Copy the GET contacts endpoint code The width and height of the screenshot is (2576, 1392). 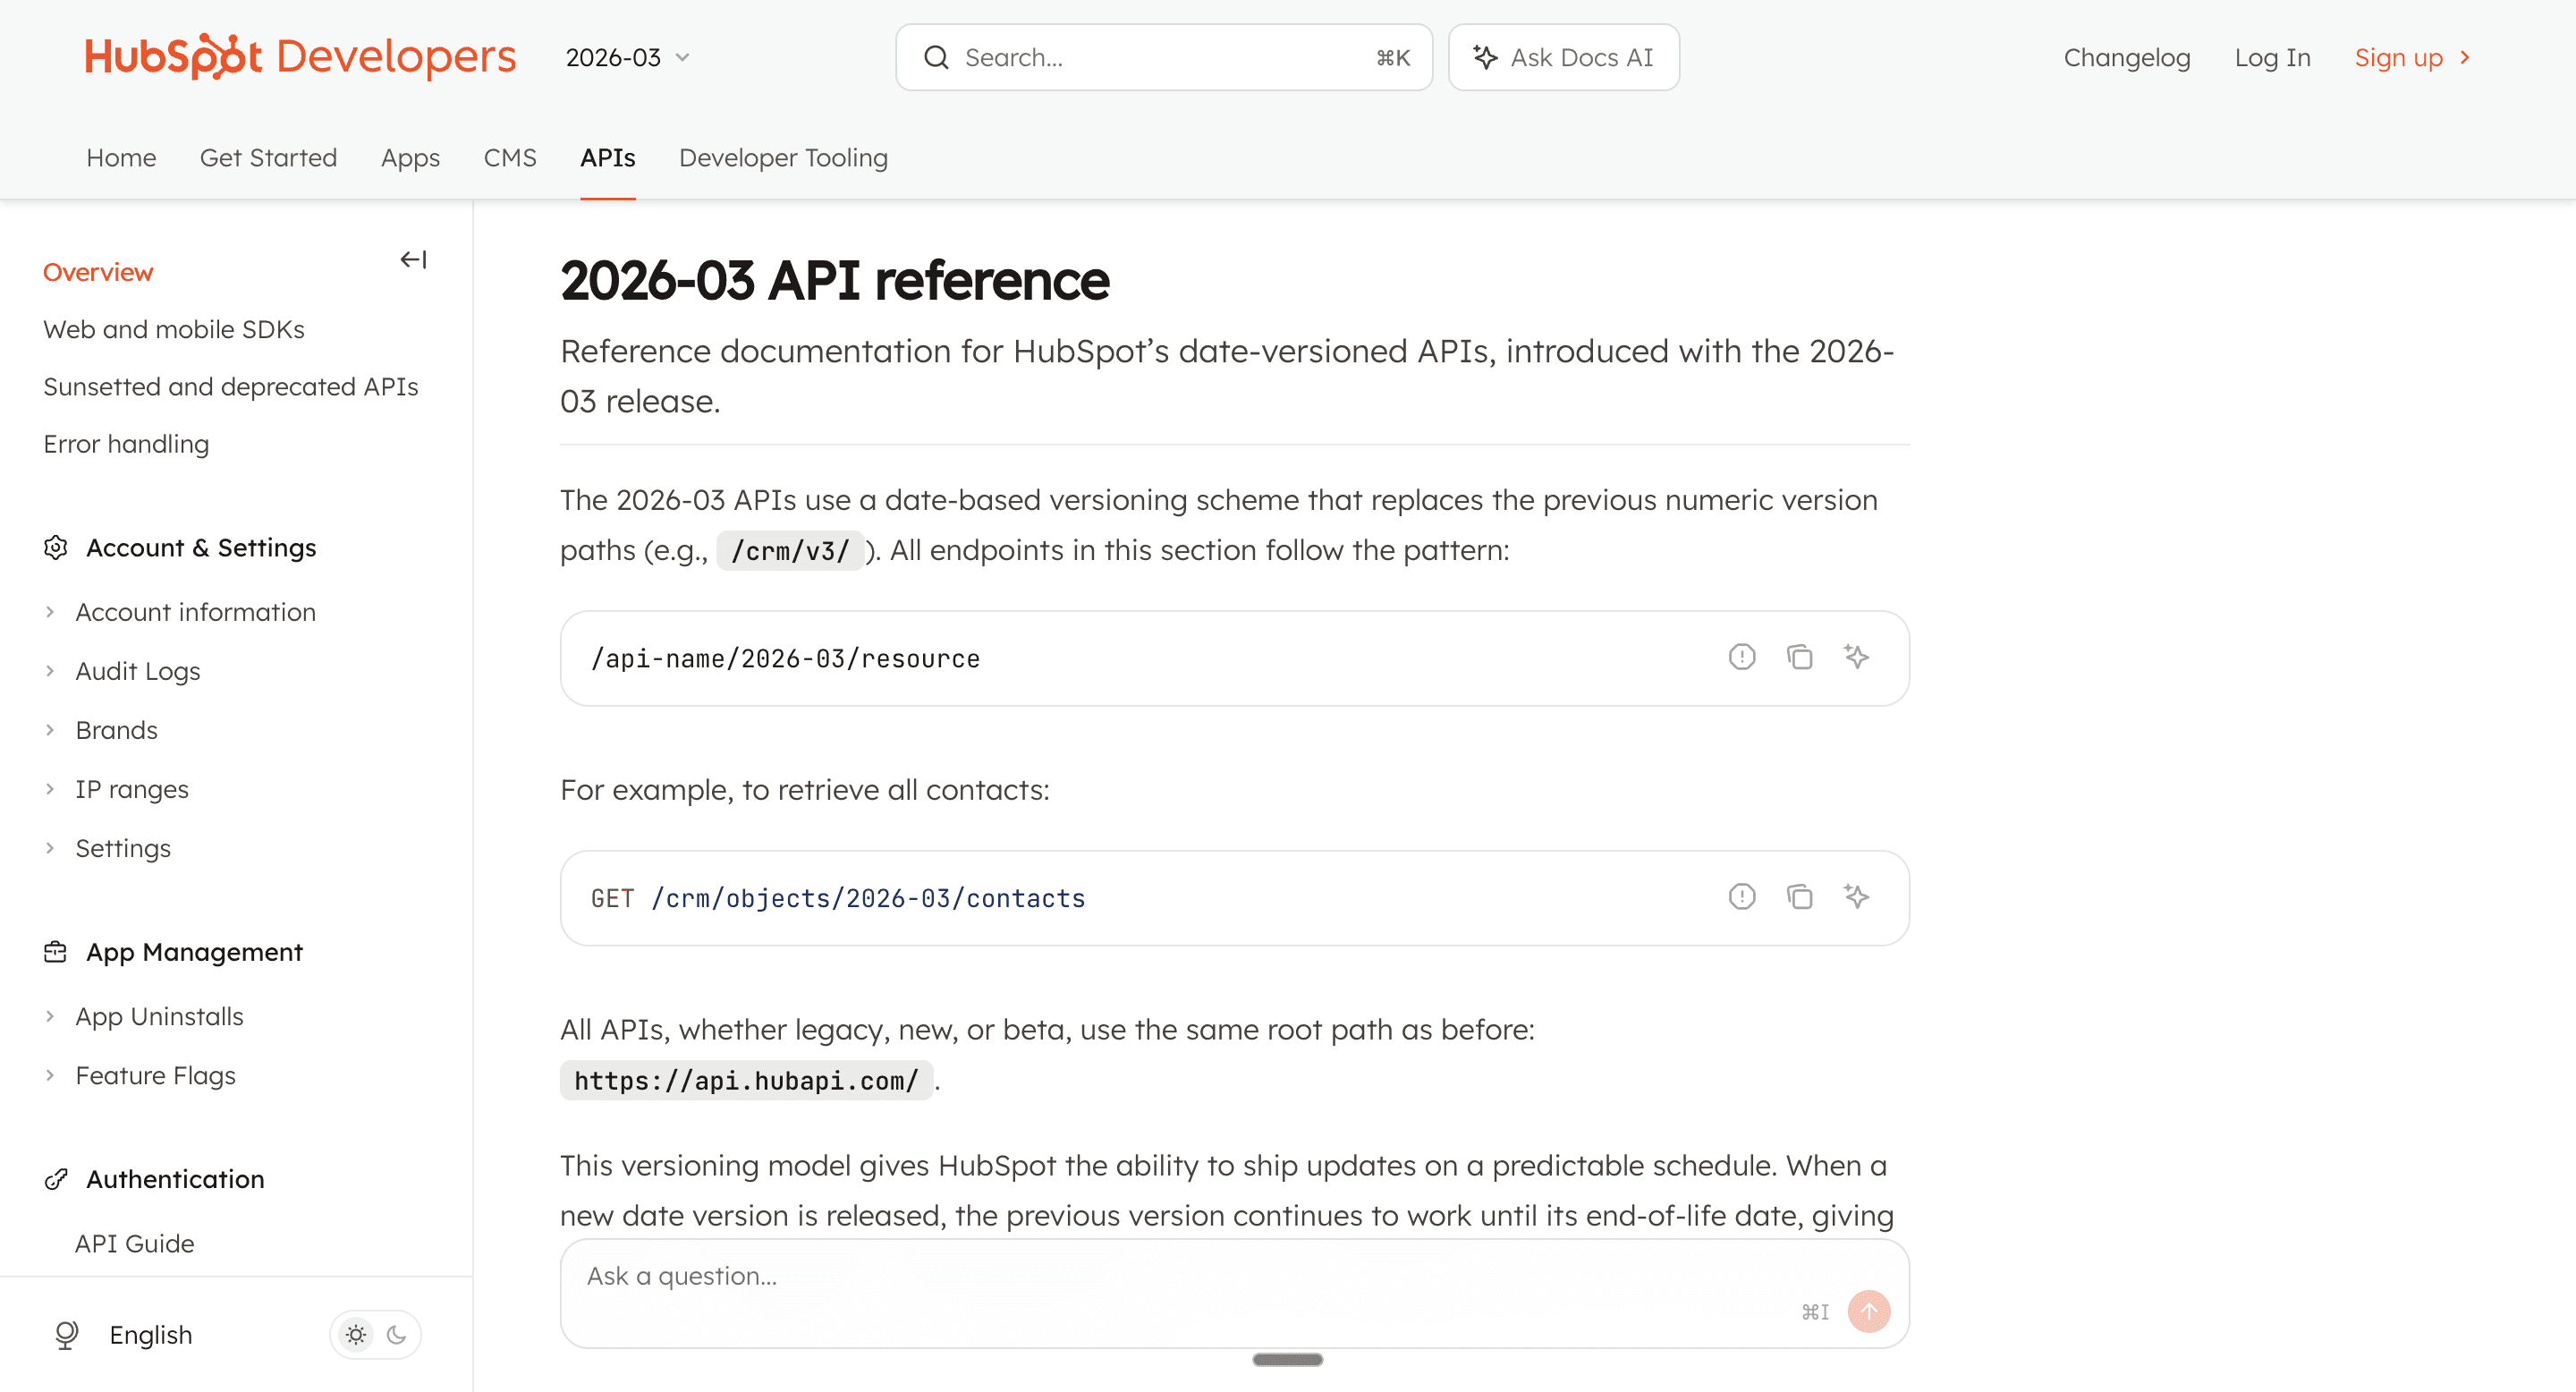pyautogui.click(x=1799, y=897)
